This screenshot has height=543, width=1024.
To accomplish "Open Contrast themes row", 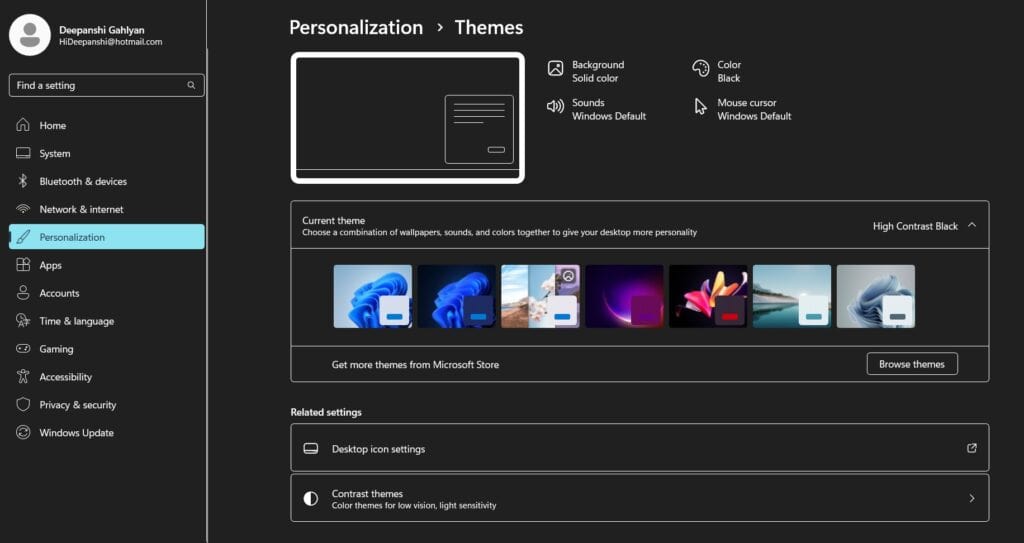I will 639,498.
